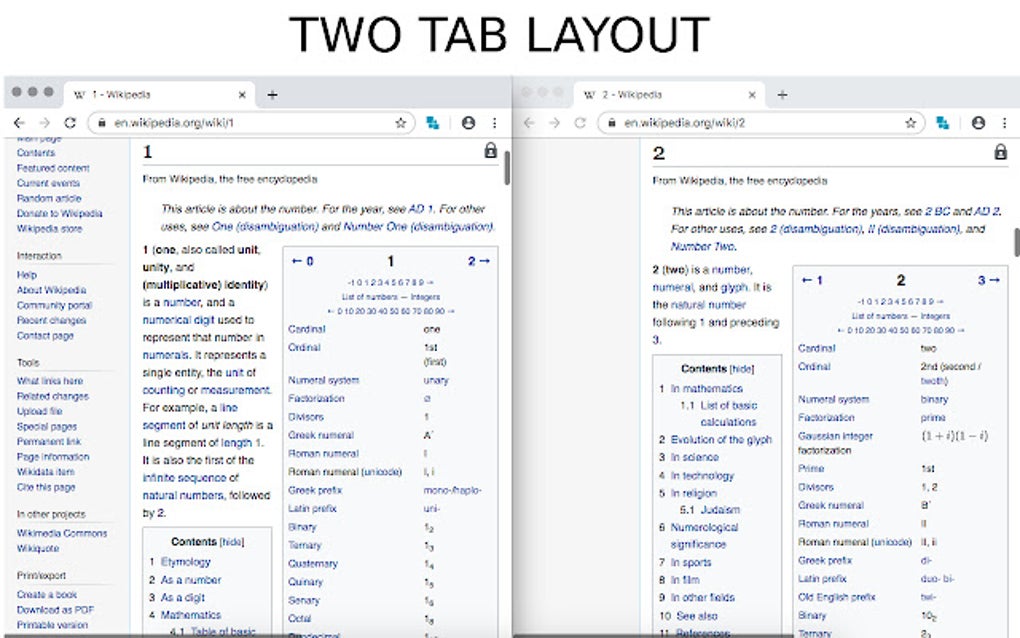The width and height of the screenshot is (1020, 638).
Task: Open 'Recent changes' in the sidebar
Action: [x=51, y=321]
